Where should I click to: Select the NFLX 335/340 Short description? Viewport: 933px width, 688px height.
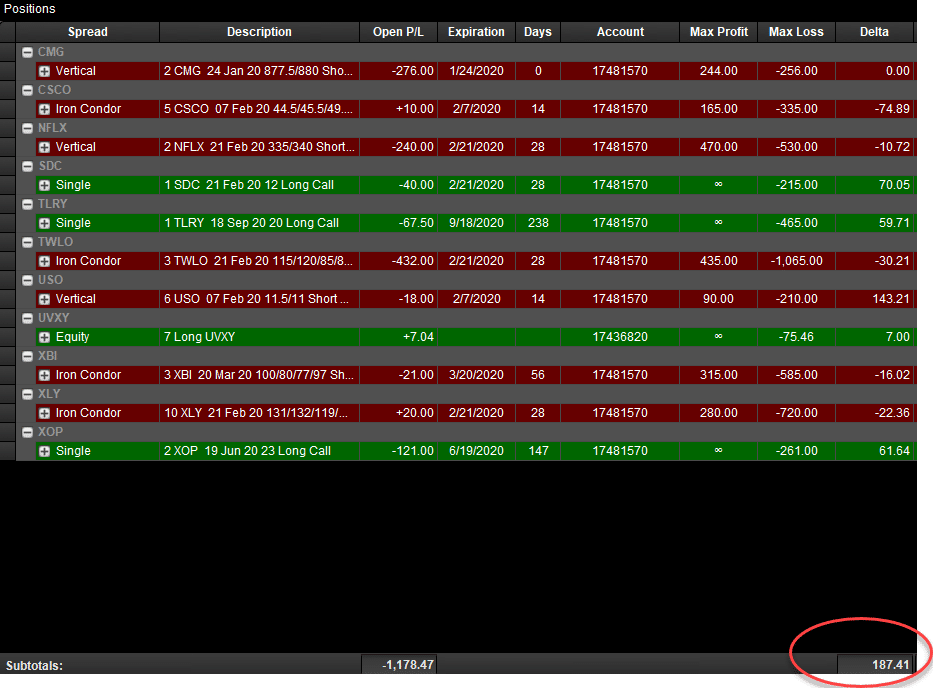[259, 147]
